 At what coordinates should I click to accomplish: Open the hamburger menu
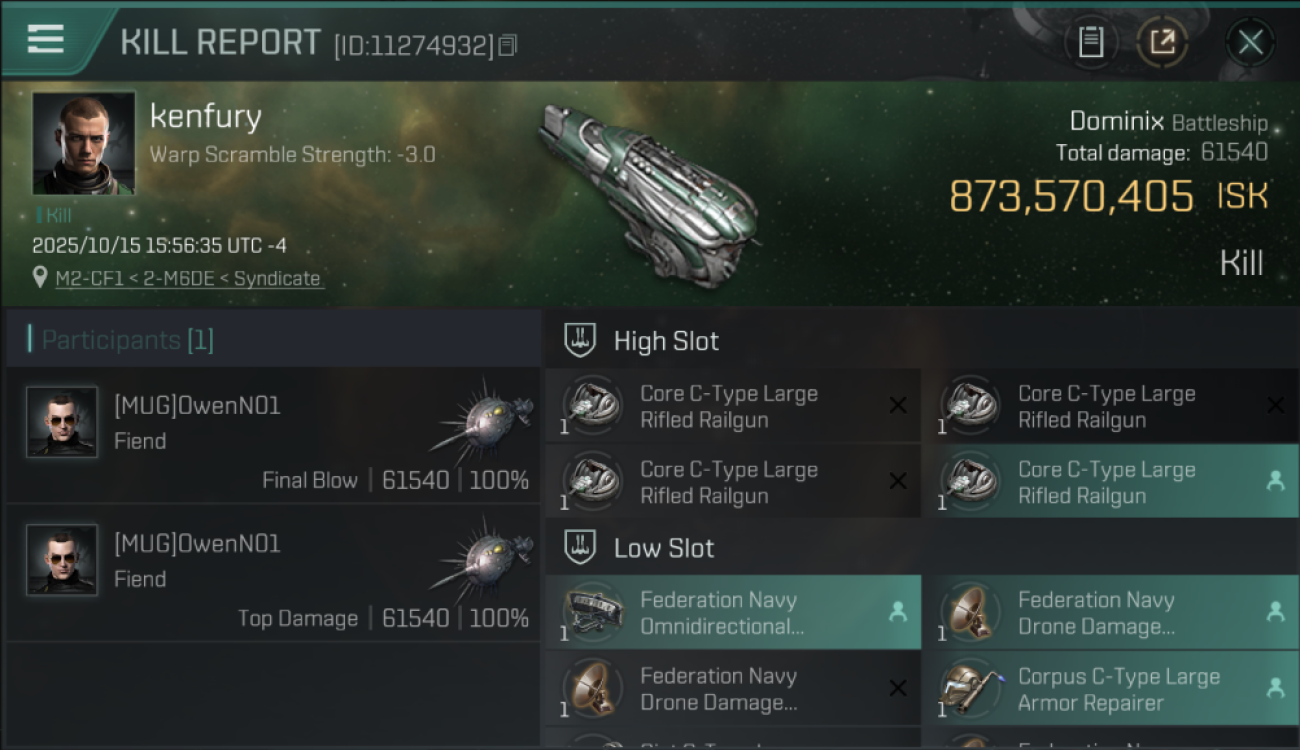46,39
